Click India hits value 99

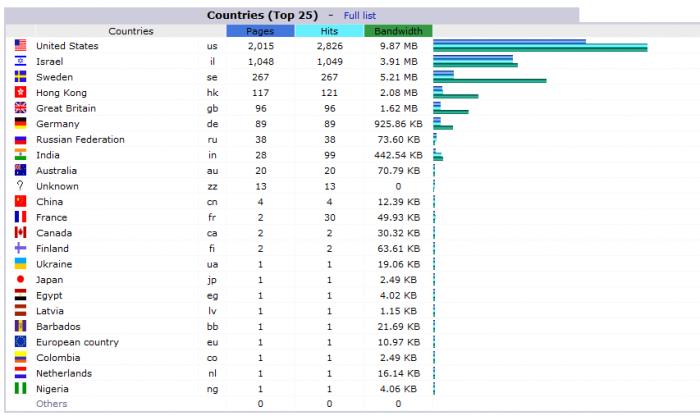(329, 155)
